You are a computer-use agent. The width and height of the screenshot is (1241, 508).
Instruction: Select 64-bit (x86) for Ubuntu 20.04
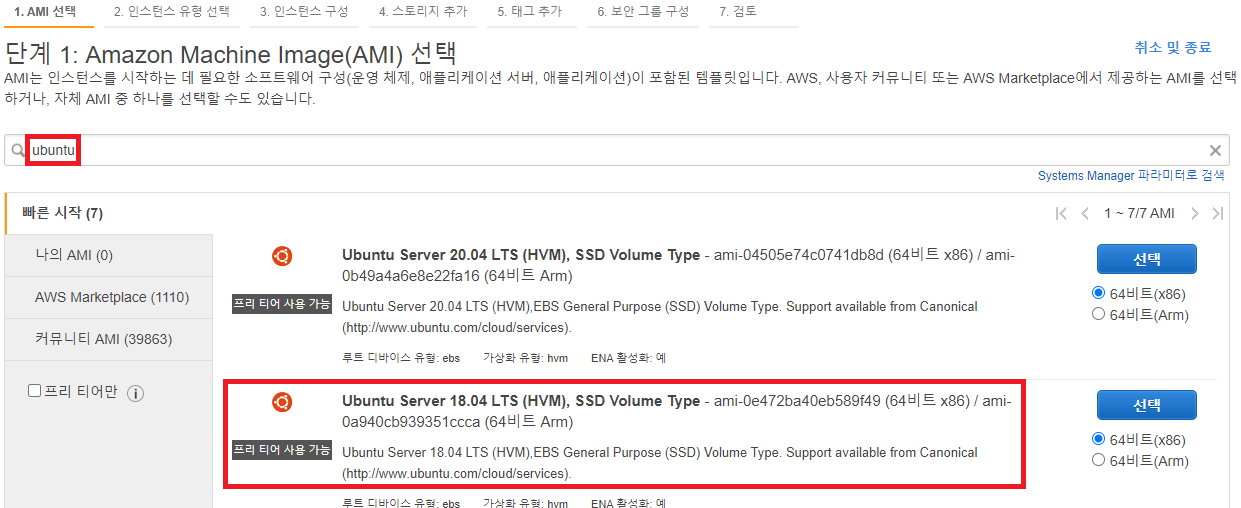tap(1099, 293)
